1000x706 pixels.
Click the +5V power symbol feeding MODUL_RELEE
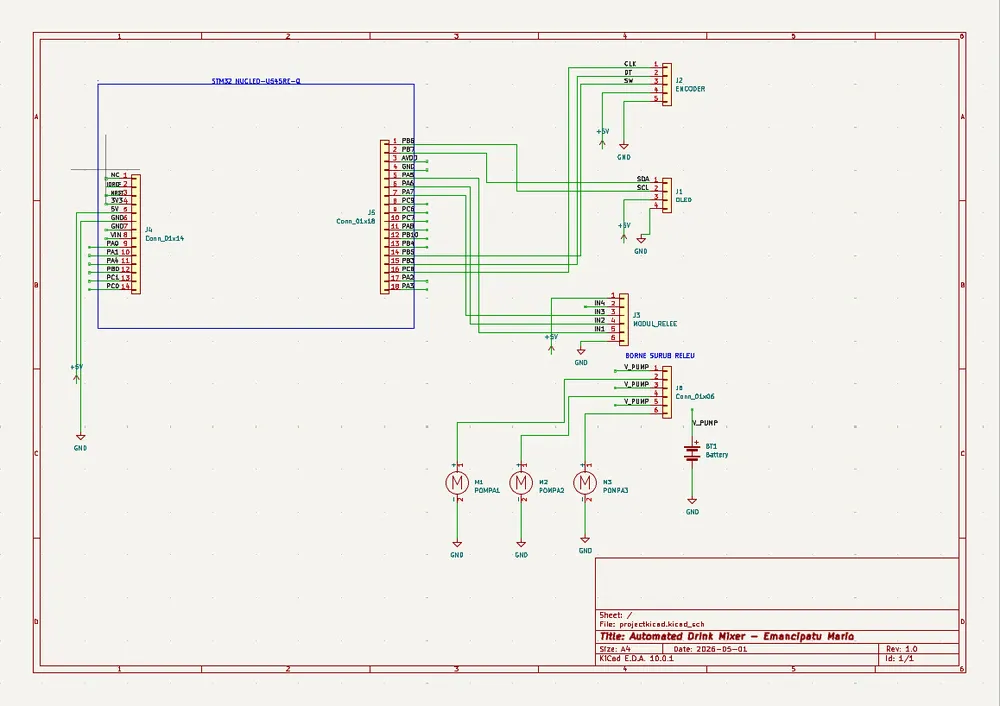pyautogui.click(x=551, y=342)
